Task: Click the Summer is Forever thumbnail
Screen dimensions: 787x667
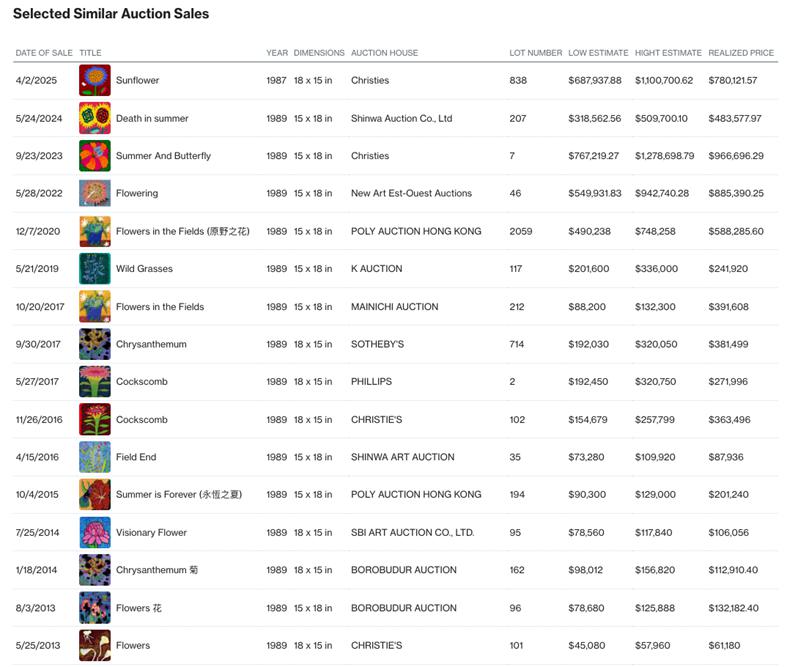Action: [x=95, y=495]
